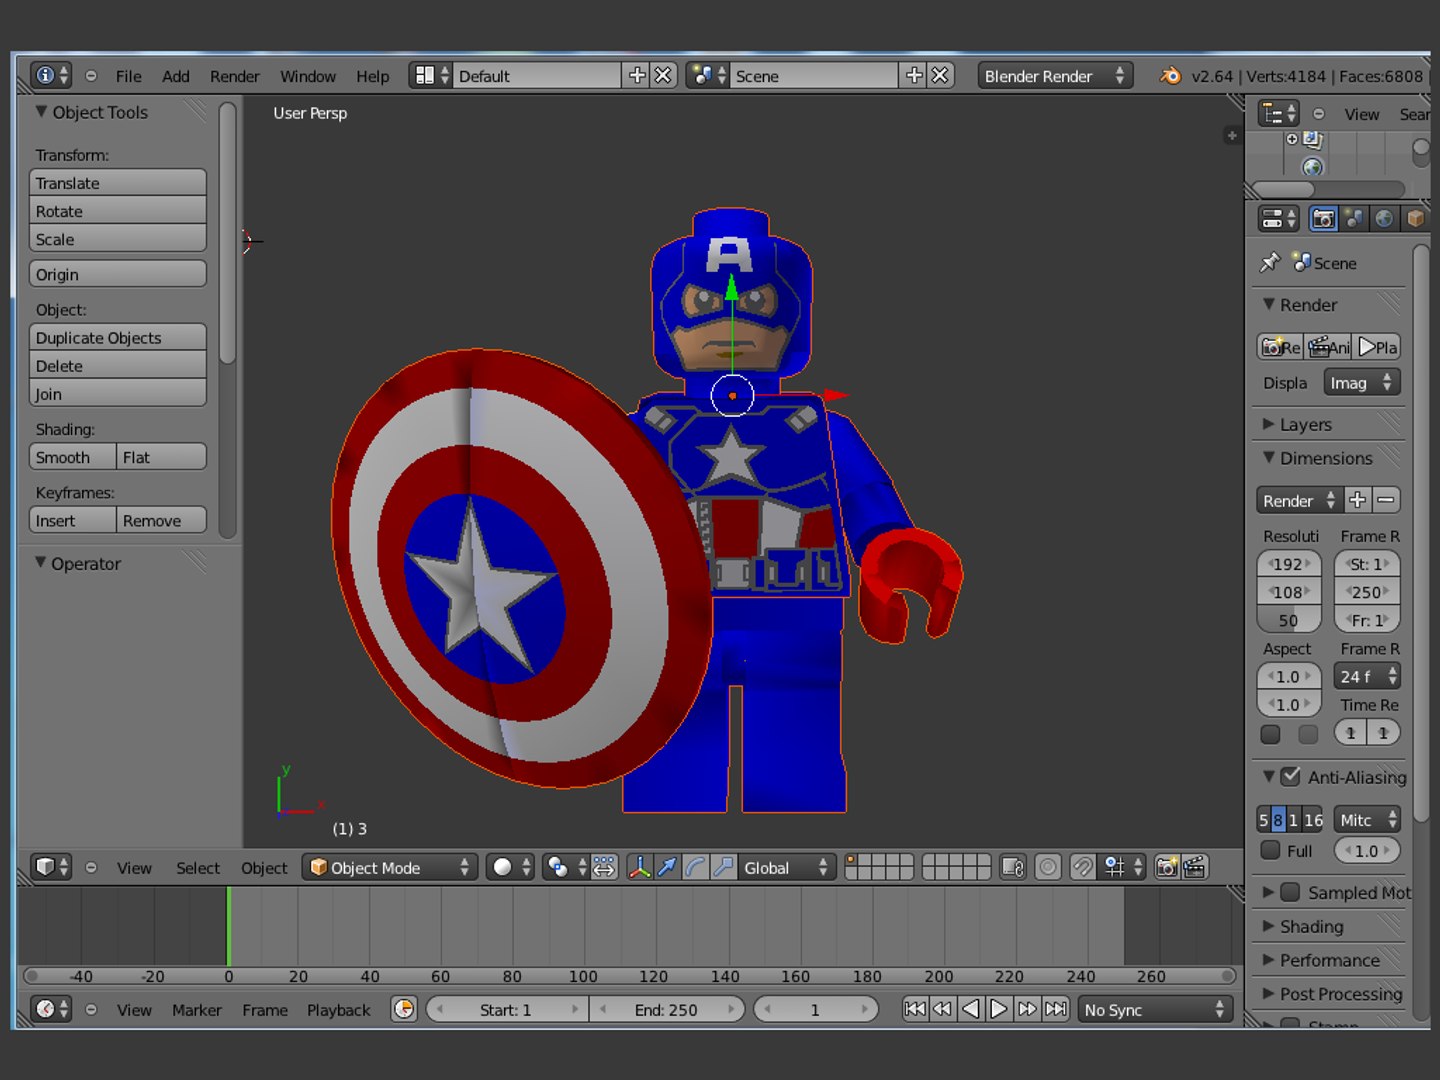Open the Add menu in top bar
This screenshot has height=1080, width=1440.
[x=175, y=76]
